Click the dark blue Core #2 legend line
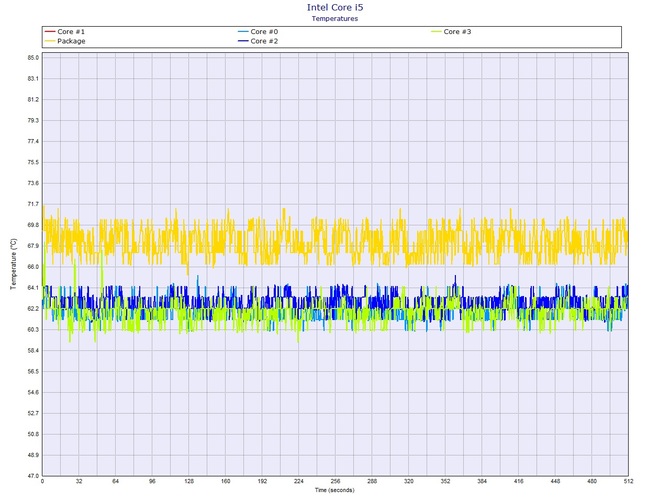The image size is (670, 502). 243,41
